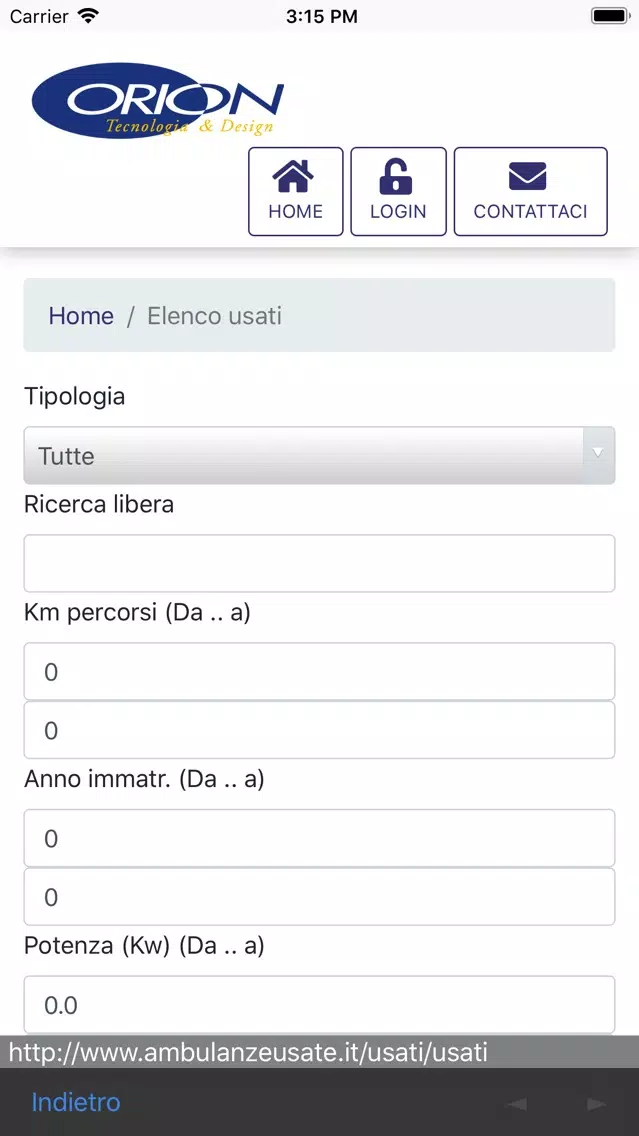This screenshot has height=1136, width=639.
Task: Click the Anno immatr. ending year field
Action: tap(320, 897)
